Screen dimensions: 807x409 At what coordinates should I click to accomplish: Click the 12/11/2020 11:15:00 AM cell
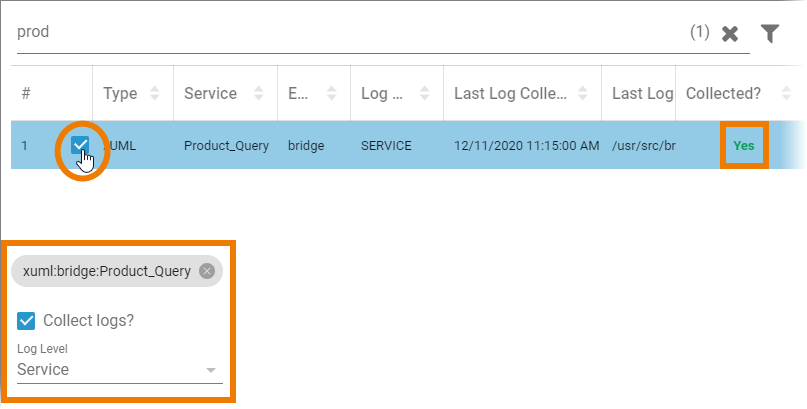click(526, 146)
